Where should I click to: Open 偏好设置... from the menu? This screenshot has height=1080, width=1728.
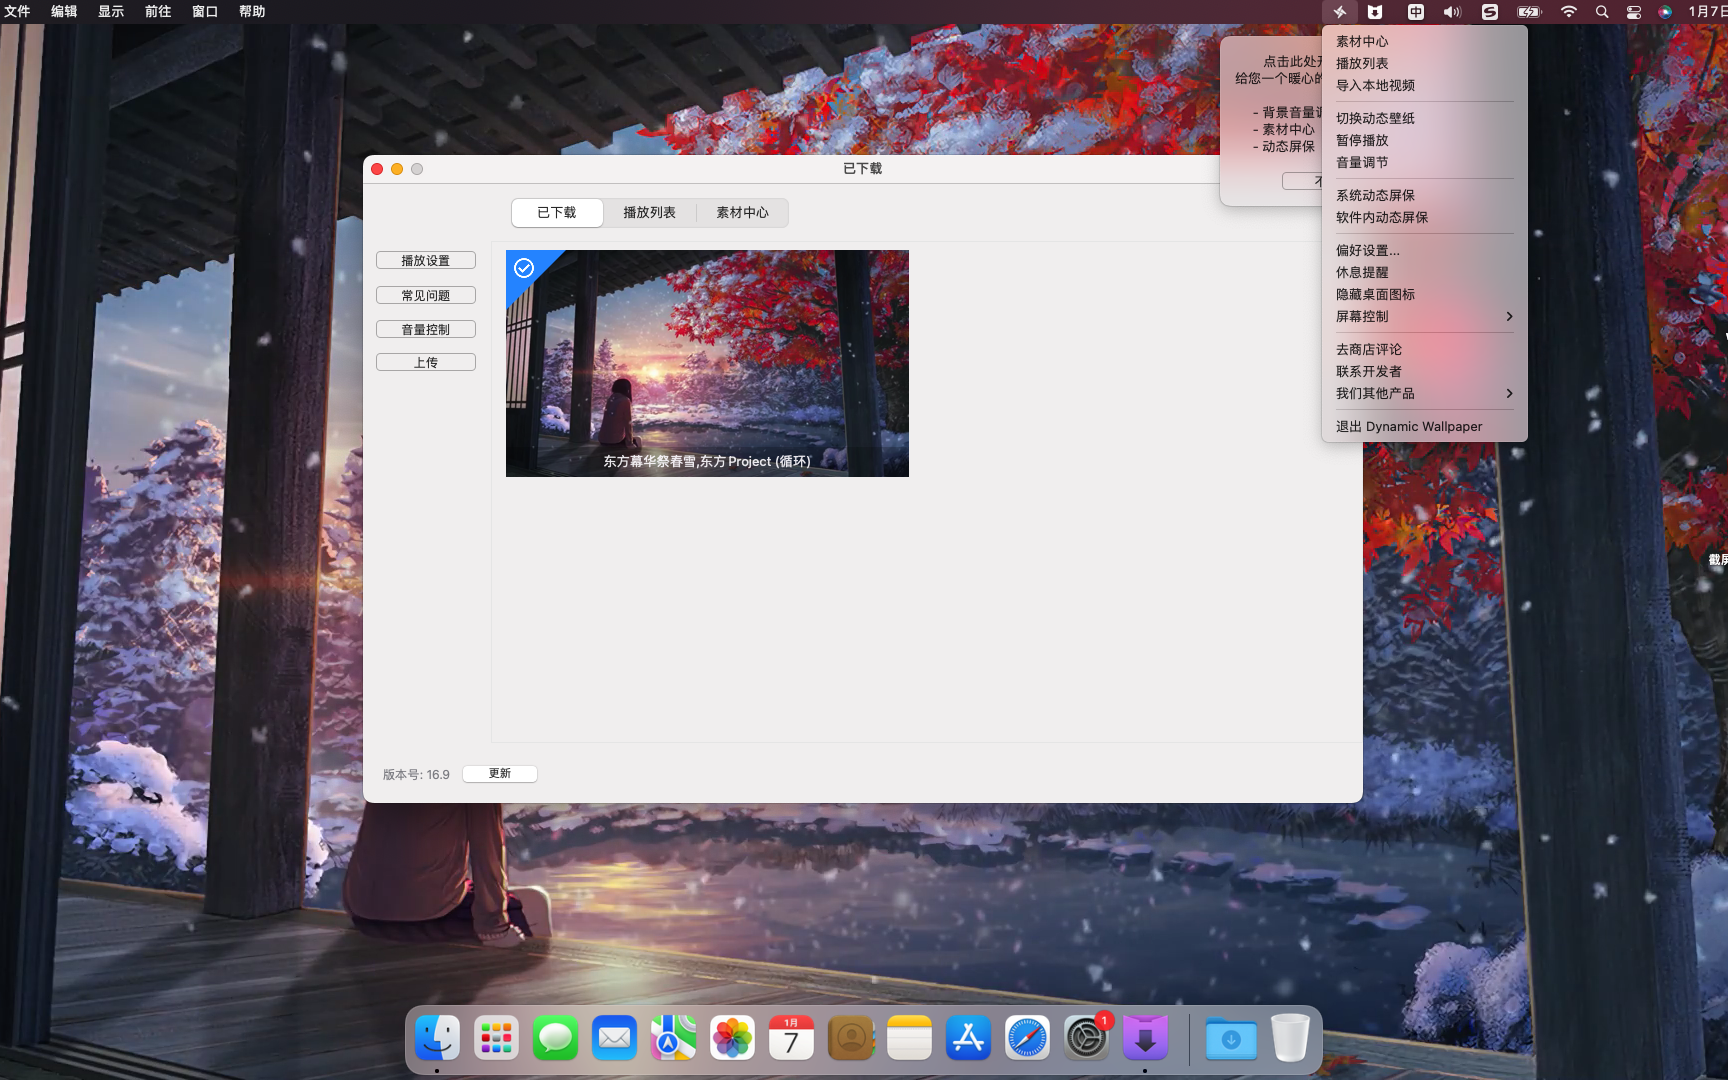(x=1424, y=250)
